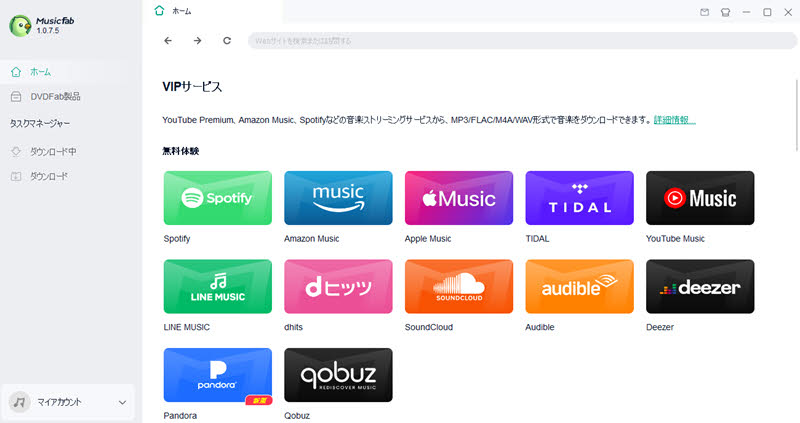The width and height of the screenshot is (800, 423).
Task: Open the dhits (dヒッツ) tile
Action: click(x=338, y=286)
